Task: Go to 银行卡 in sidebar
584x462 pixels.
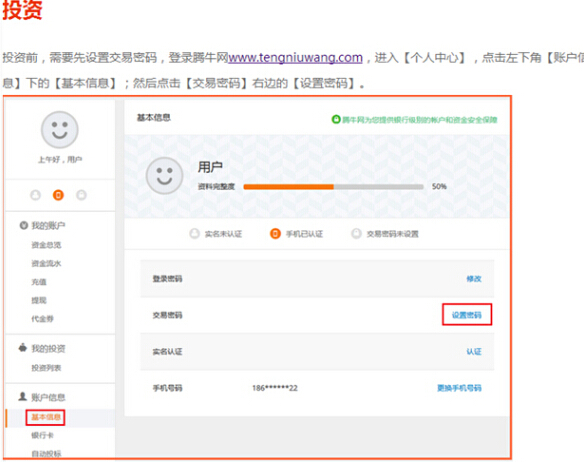Action: [x=42, y=435]
